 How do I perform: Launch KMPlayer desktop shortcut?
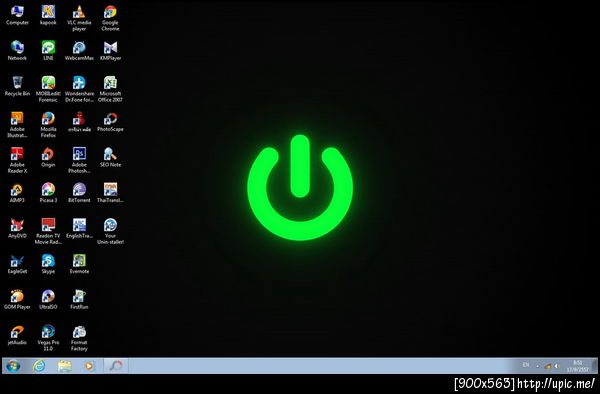click(x=110, y=51)
